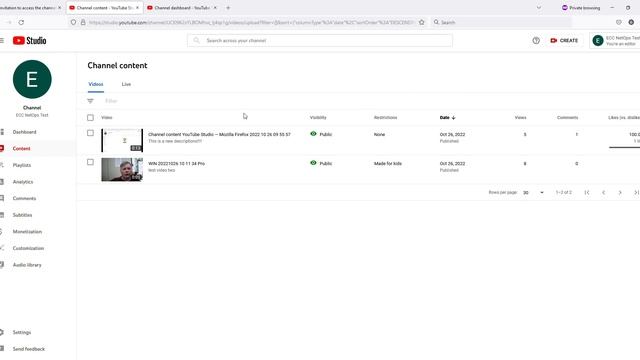This screenshot has height=360, width=640.
Task: Click the filter funnel icon
Action: pos(90,101)
